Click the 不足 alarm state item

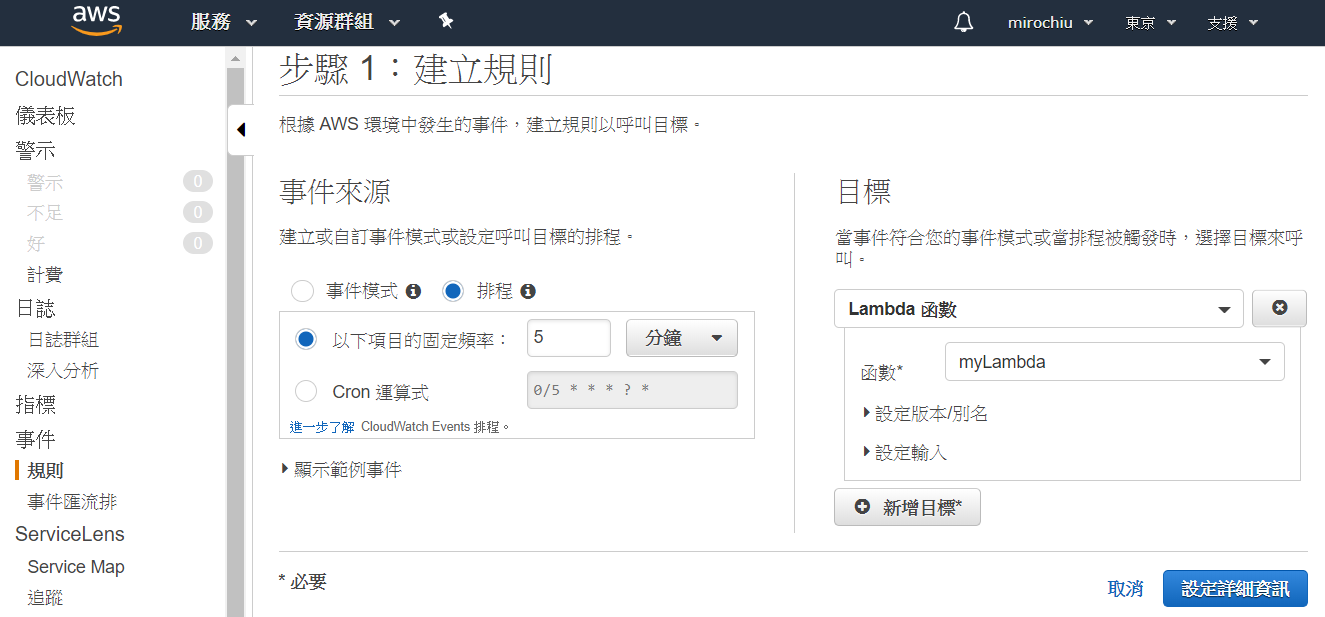[45, 213]
